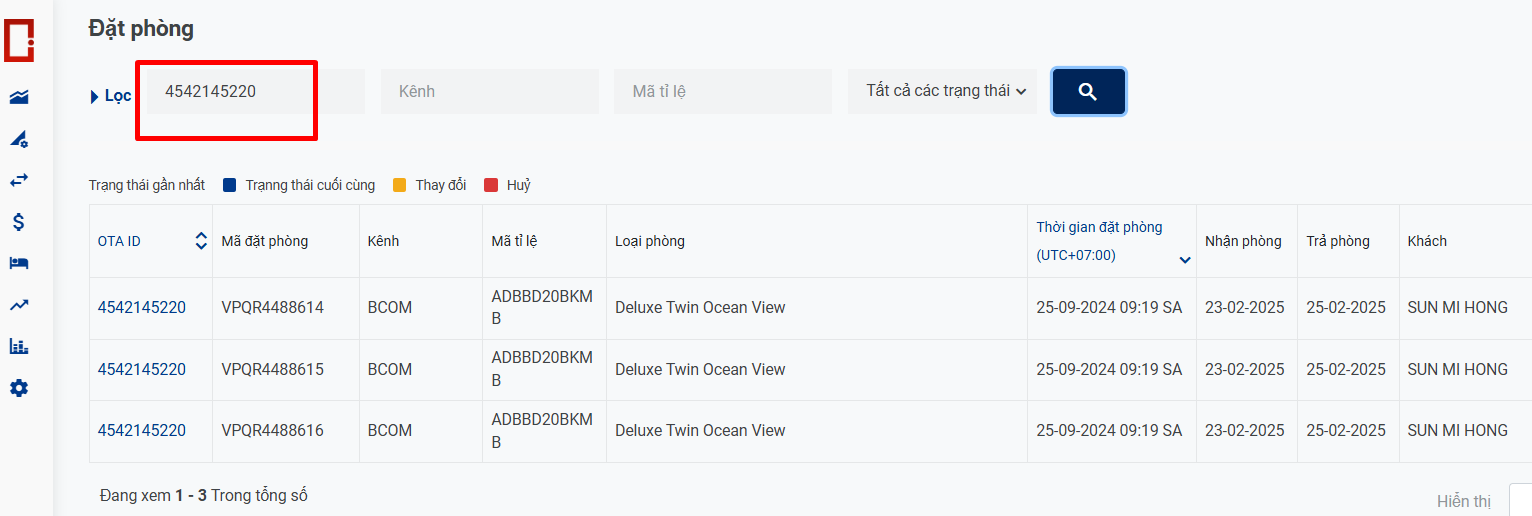1532x516 pixels.
Task: Expand the Lọc filter triangle
Action: click(94, 97)
